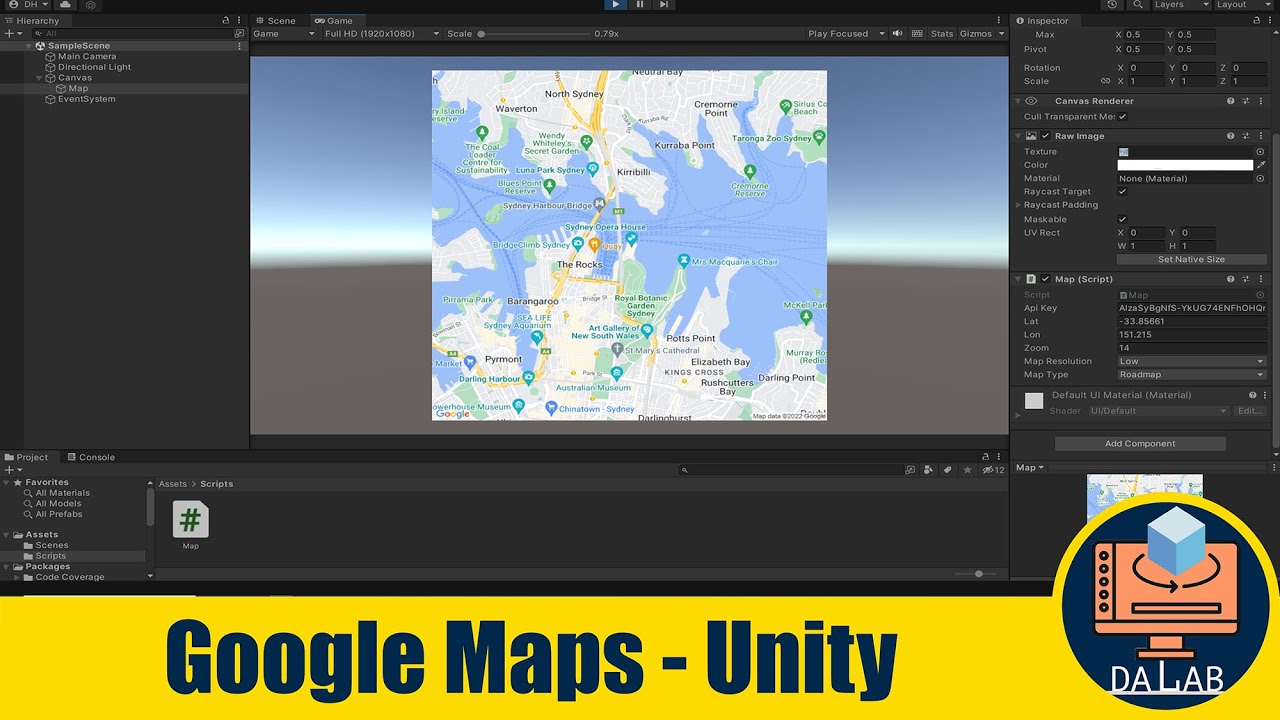
Task: Open the Play Focused dropdown
Action: click(846, 33)
